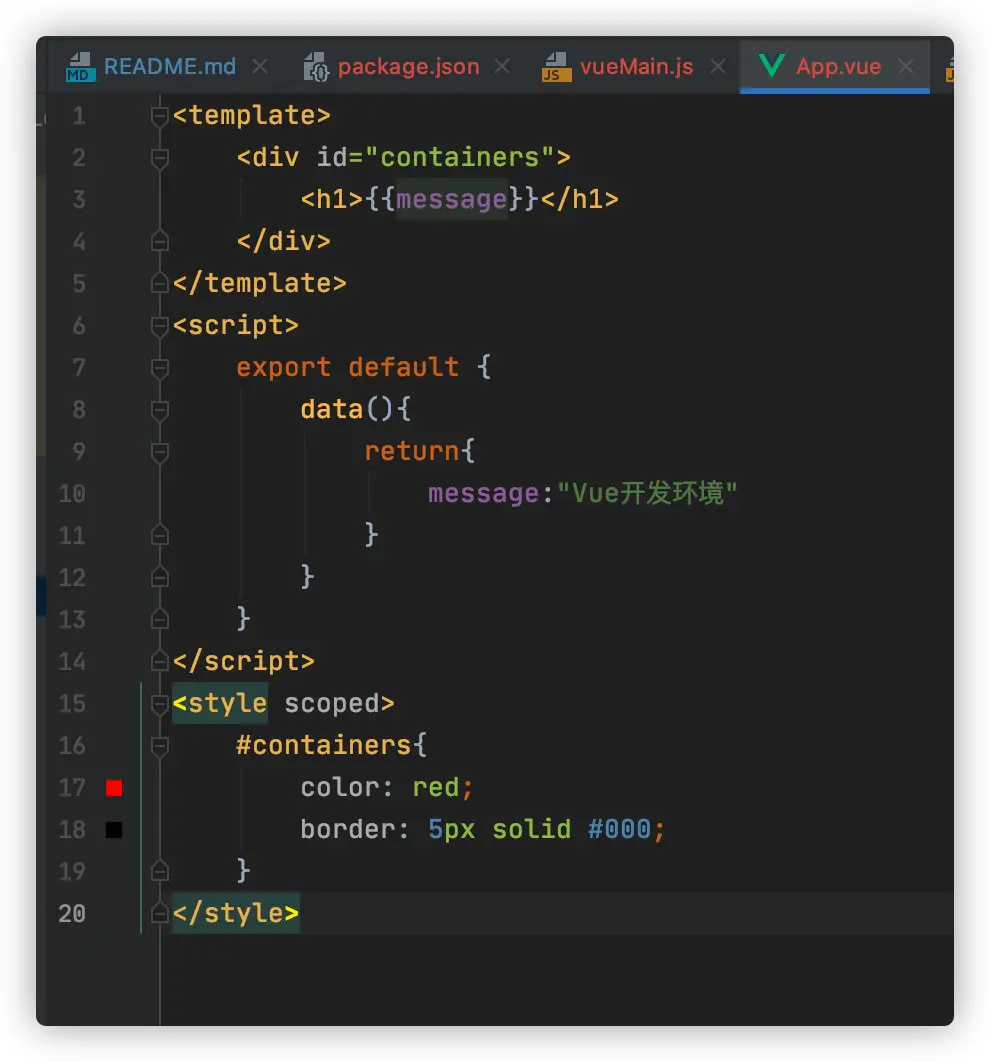Click fold end marker on line 11

coord(160,536)
